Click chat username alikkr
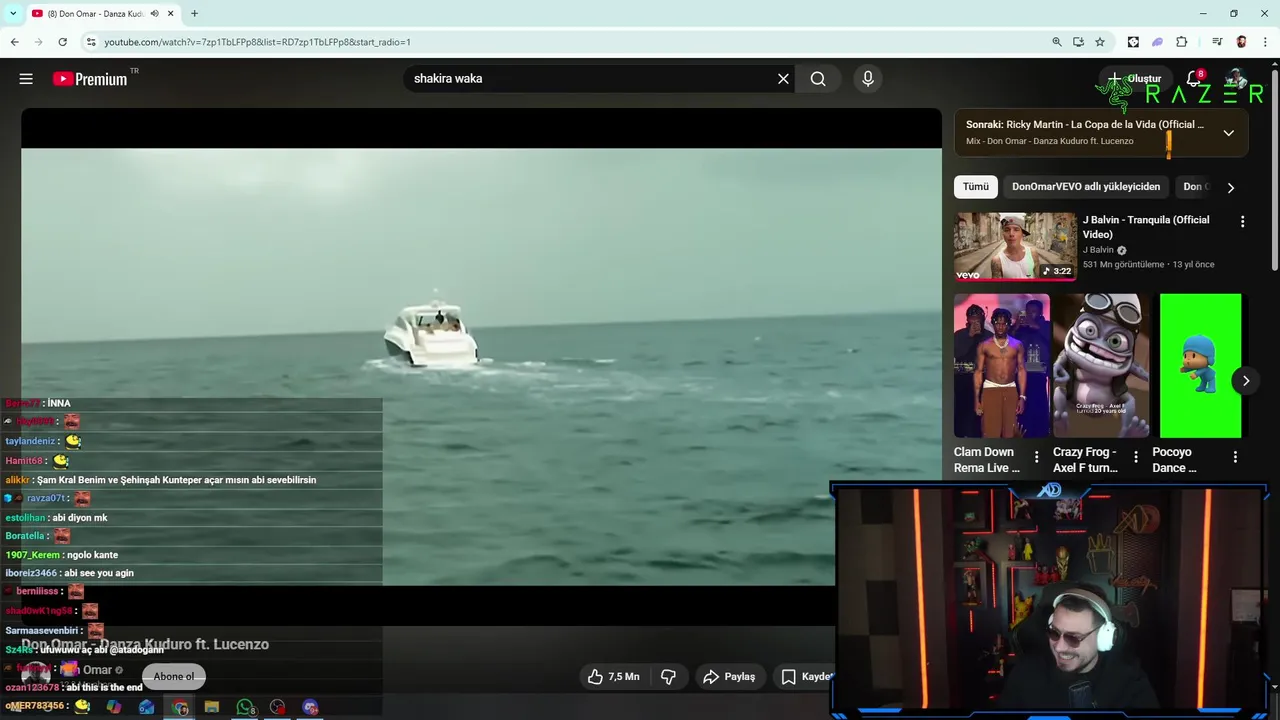Viewport: 1280px width, 720px height. tap(18, 480)
